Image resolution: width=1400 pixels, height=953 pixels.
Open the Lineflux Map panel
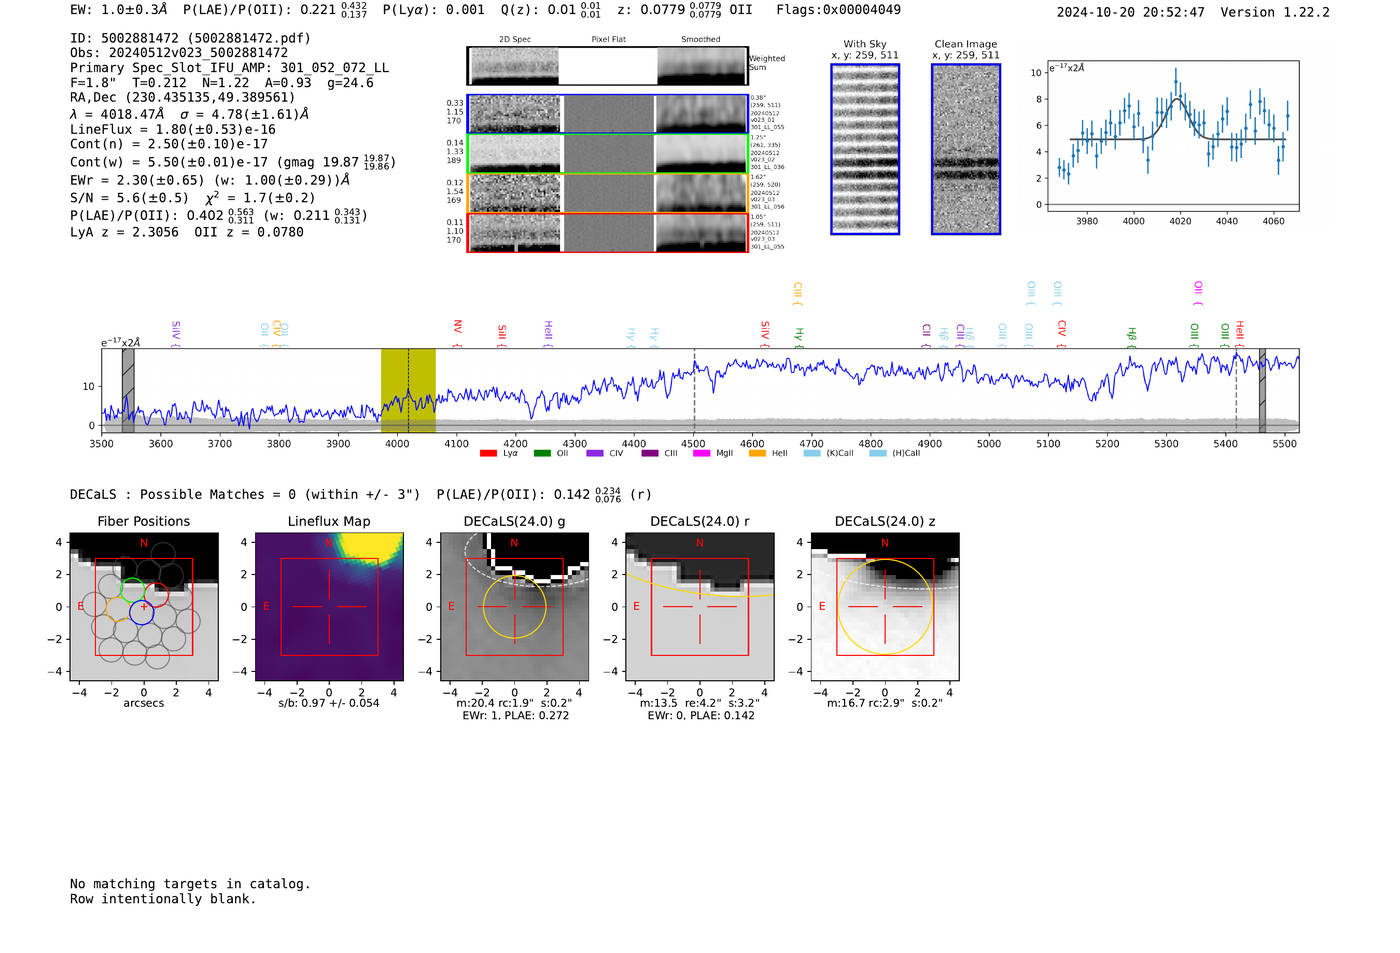coord(329,607)
